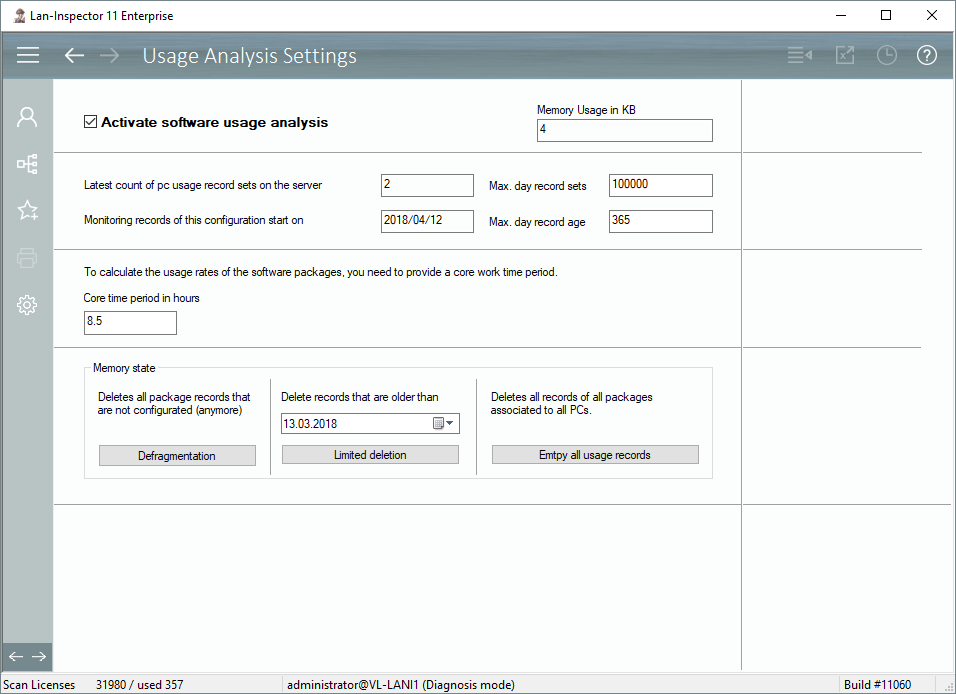The height and width of the screenshot is (694, 956).
Task: Click the Defragmentation button
Action: pyautogui.click(x=177, y=455)
